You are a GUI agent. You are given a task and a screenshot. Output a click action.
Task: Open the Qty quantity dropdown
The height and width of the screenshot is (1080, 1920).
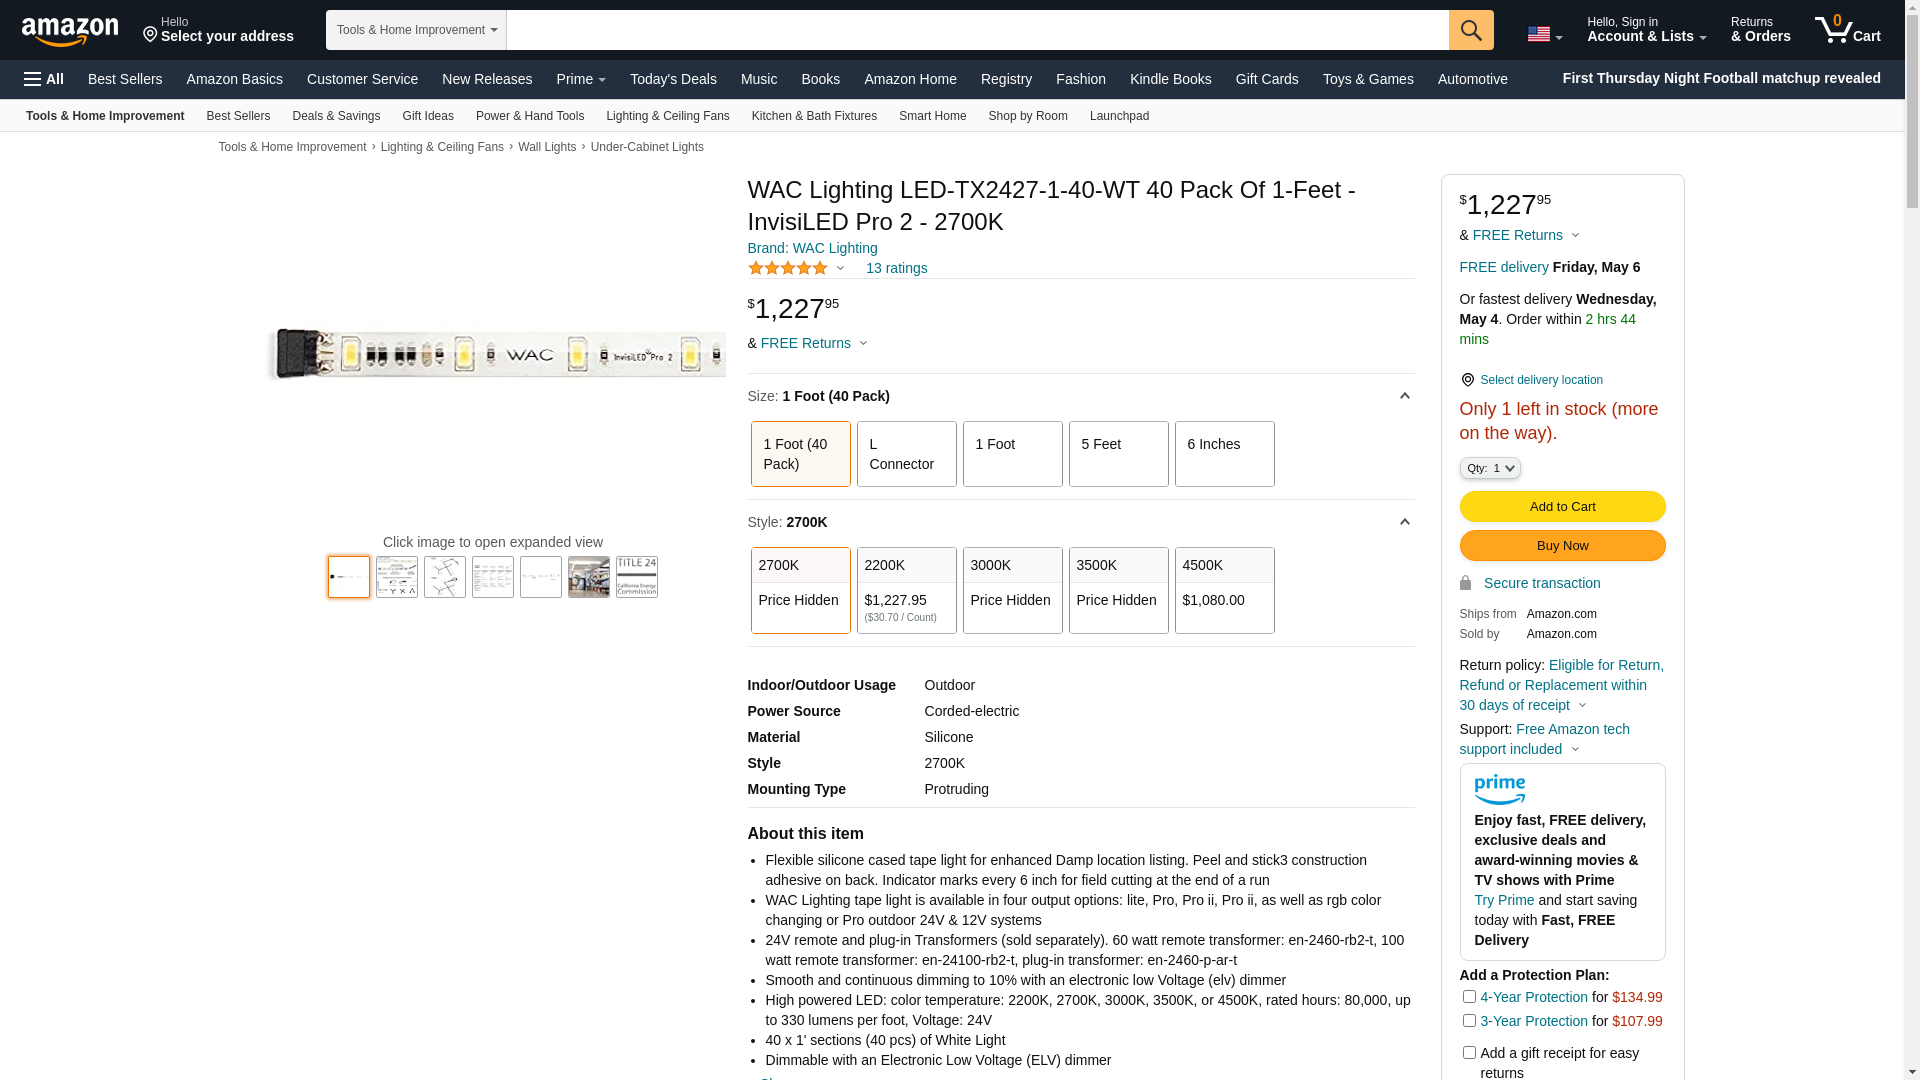1489,468
